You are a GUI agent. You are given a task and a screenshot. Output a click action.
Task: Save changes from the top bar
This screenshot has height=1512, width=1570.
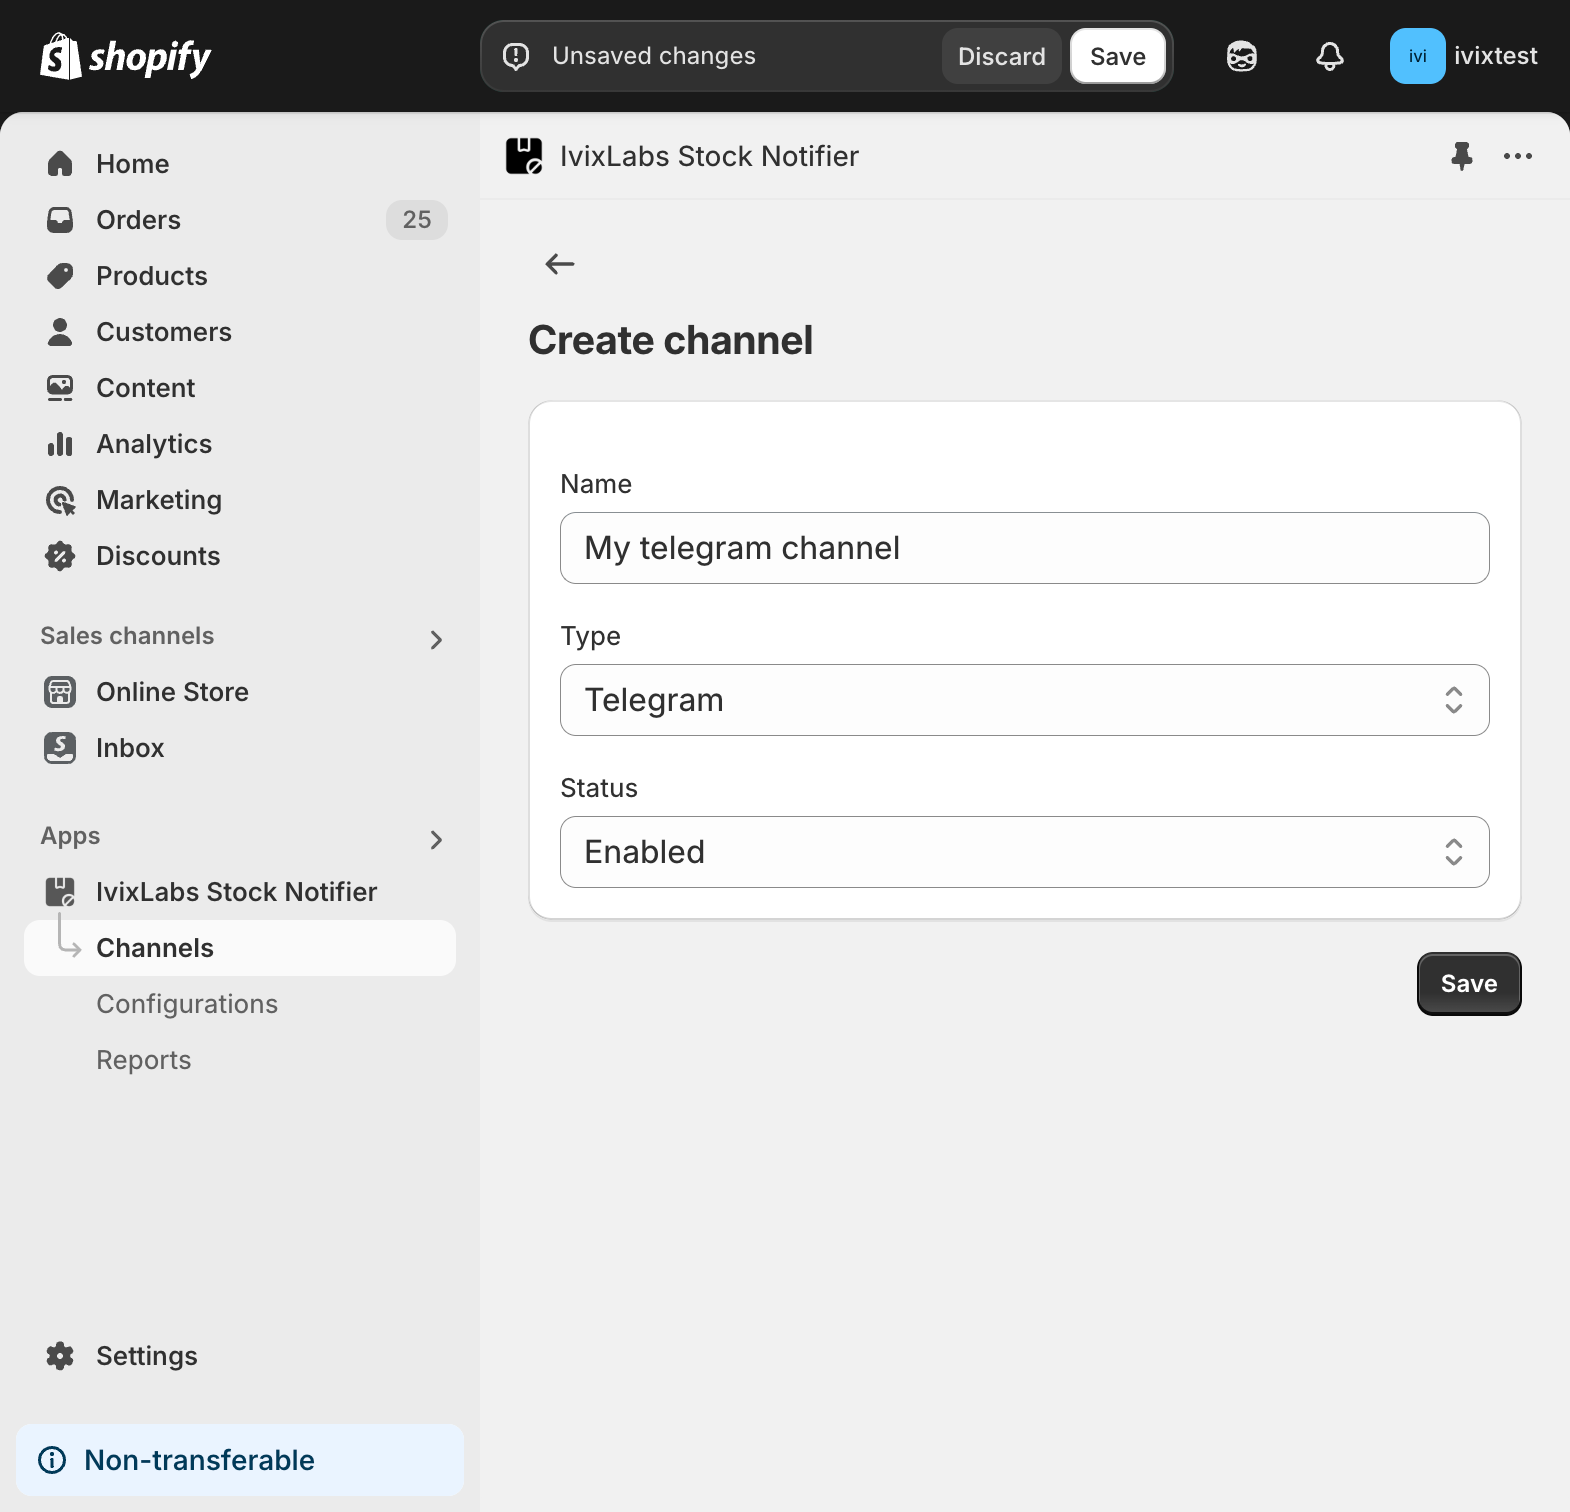coord(1118,56)
